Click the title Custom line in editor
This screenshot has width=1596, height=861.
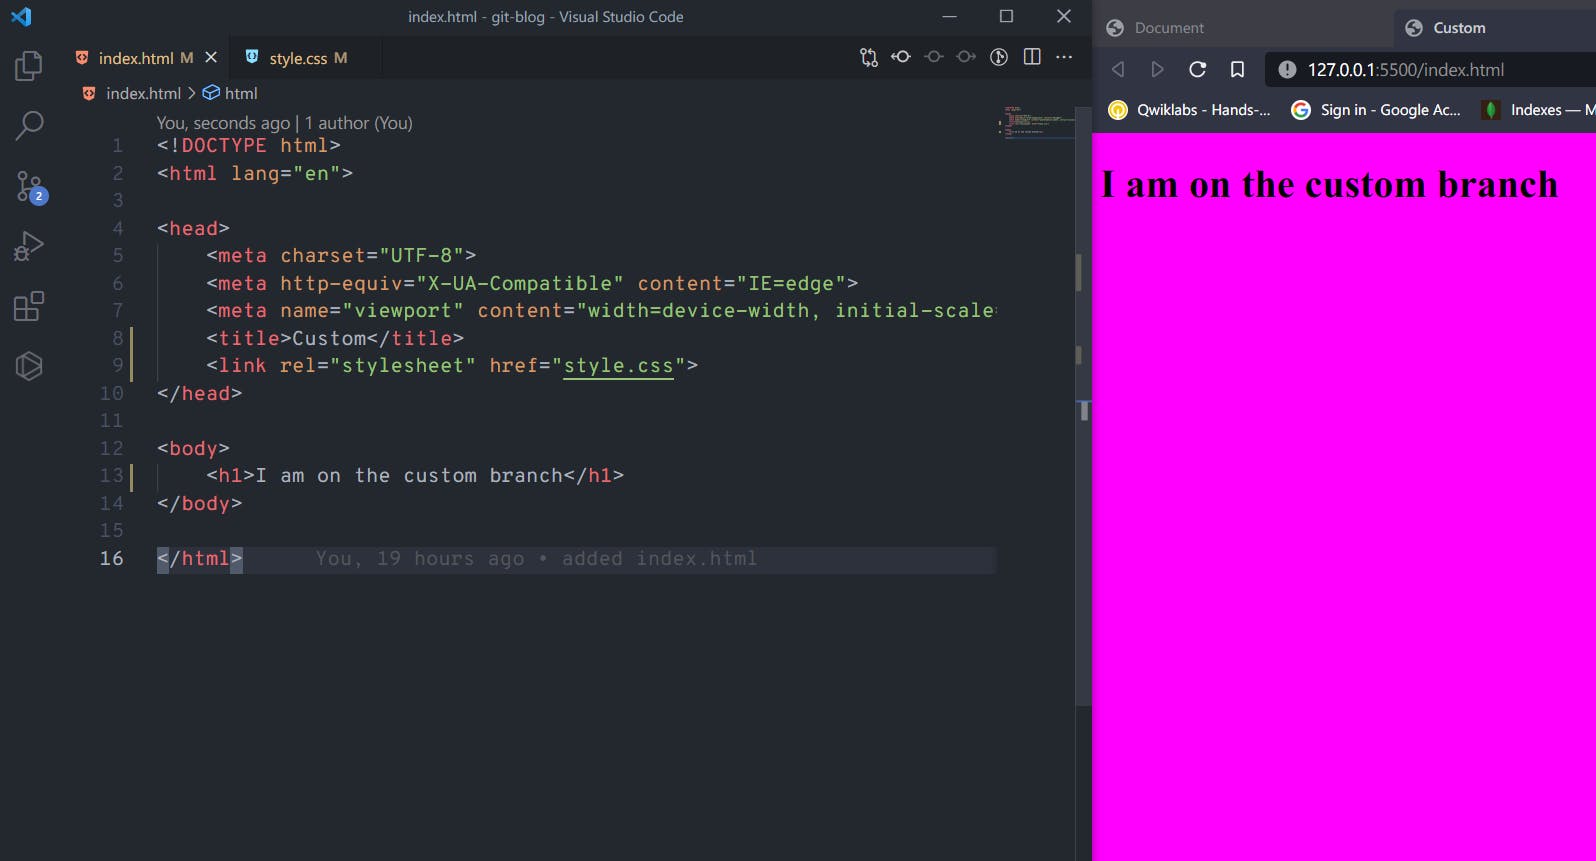335,339
